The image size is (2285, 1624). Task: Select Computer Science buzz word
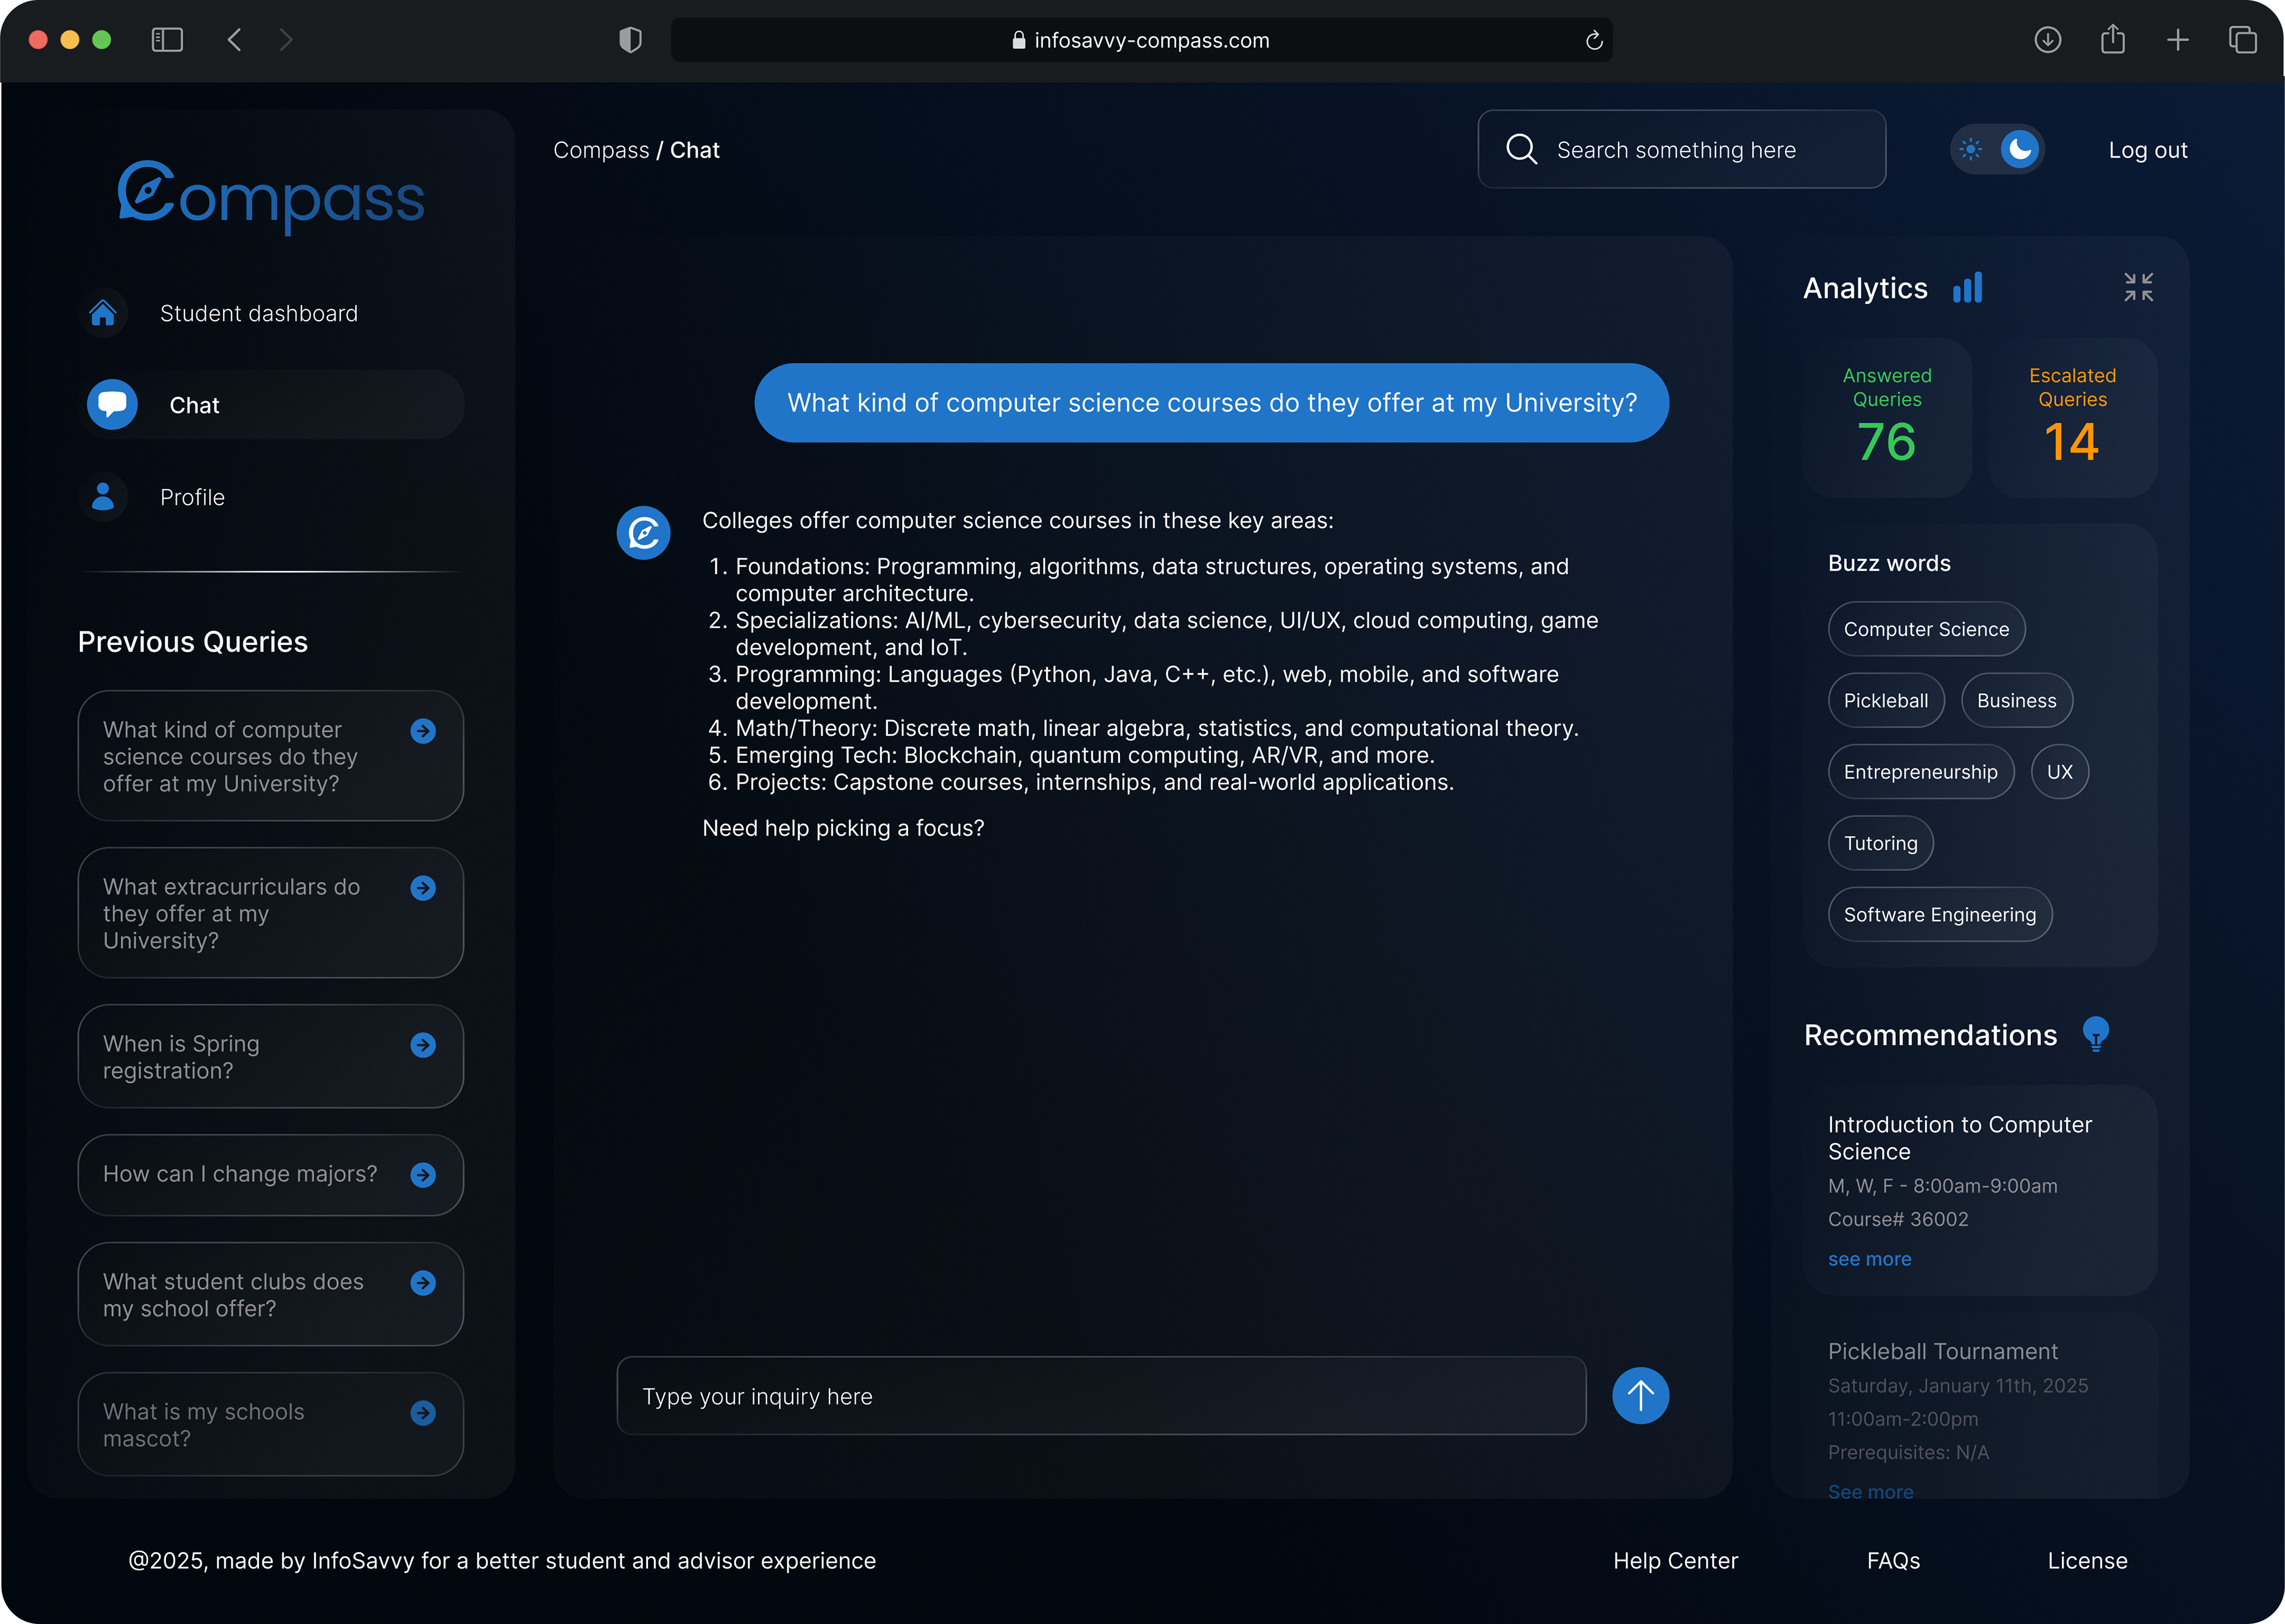[x=1926, y=629]
